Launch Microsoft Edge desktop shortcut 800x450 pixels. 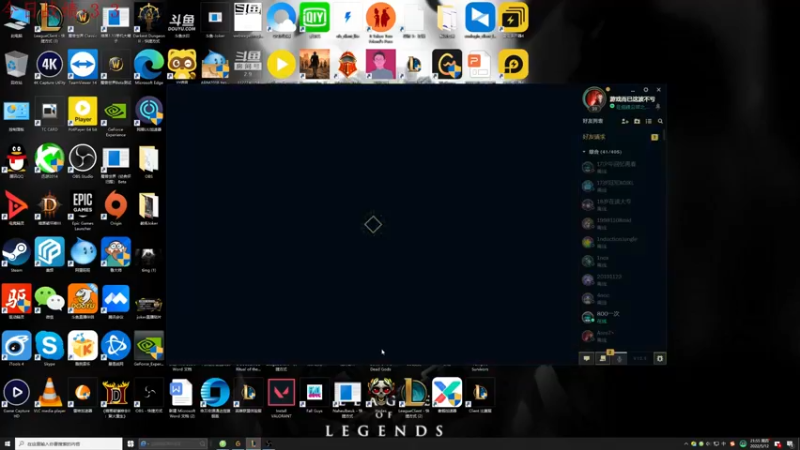pos(148,65)
